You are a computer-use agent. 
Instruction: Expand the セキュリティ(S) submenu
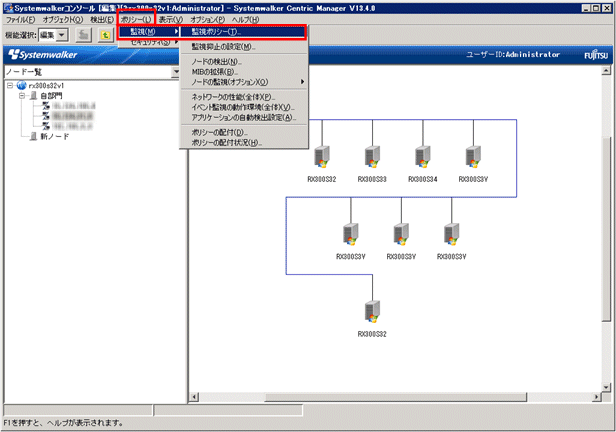(x=150, y=42)
